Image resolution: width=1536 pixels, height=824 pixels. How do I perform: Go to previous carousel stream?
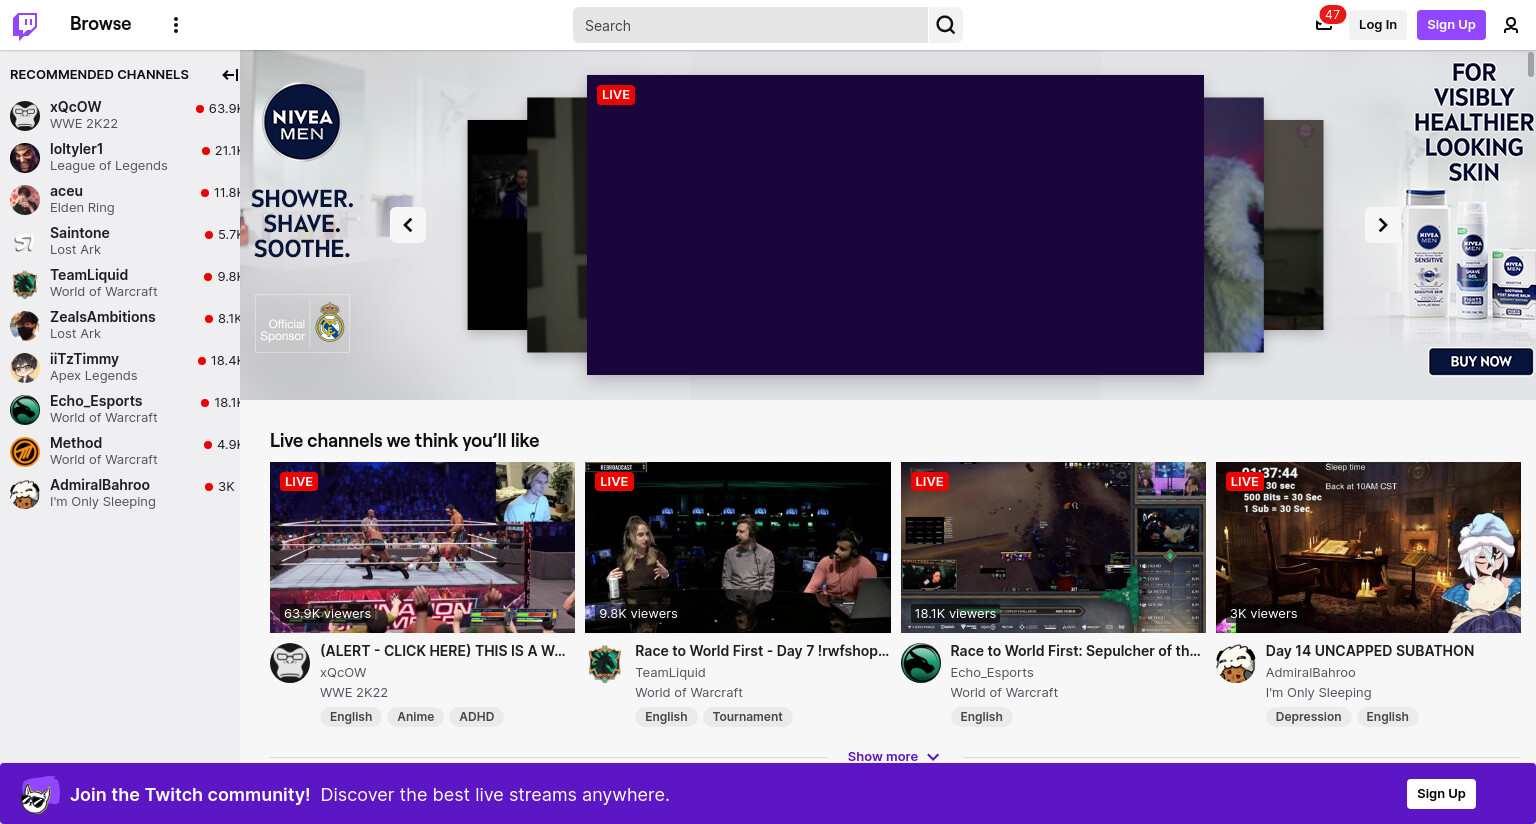[408, 225]
